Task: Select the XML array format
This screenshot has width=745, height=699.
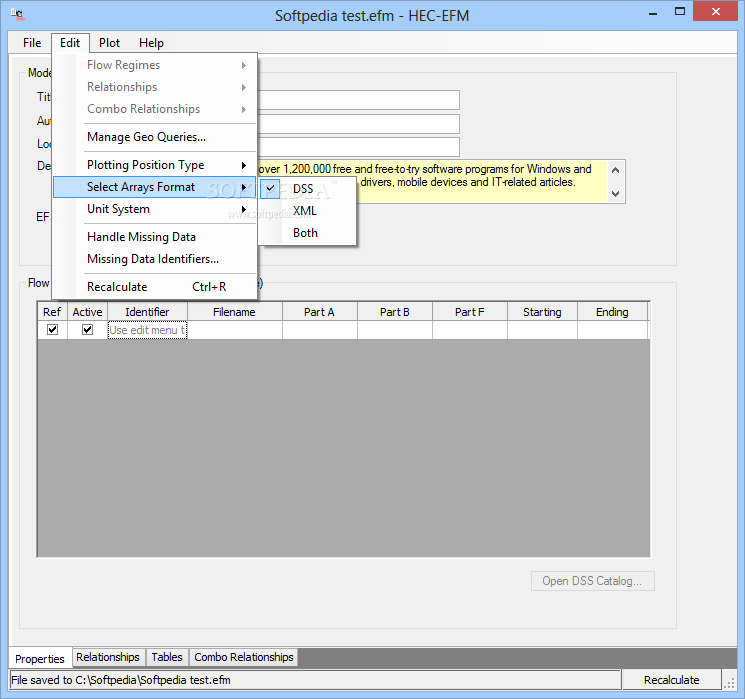Action: 307,211
